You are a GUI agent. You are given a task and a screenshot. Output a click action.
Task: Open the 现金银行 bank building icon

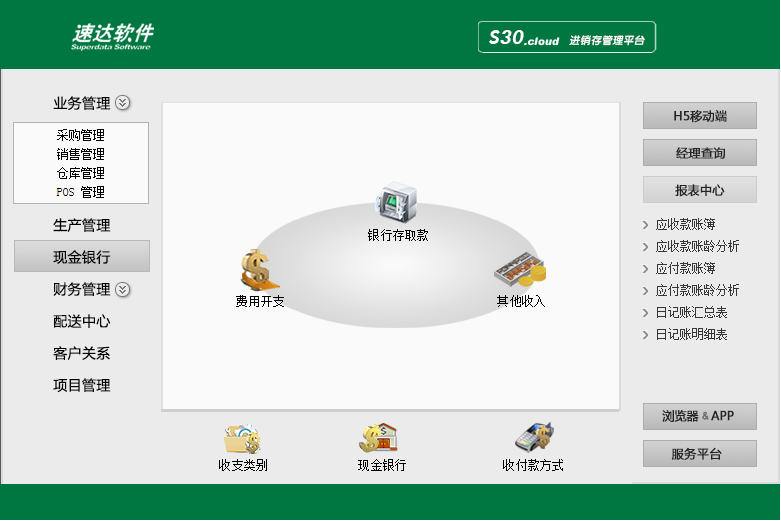(378, 438)
